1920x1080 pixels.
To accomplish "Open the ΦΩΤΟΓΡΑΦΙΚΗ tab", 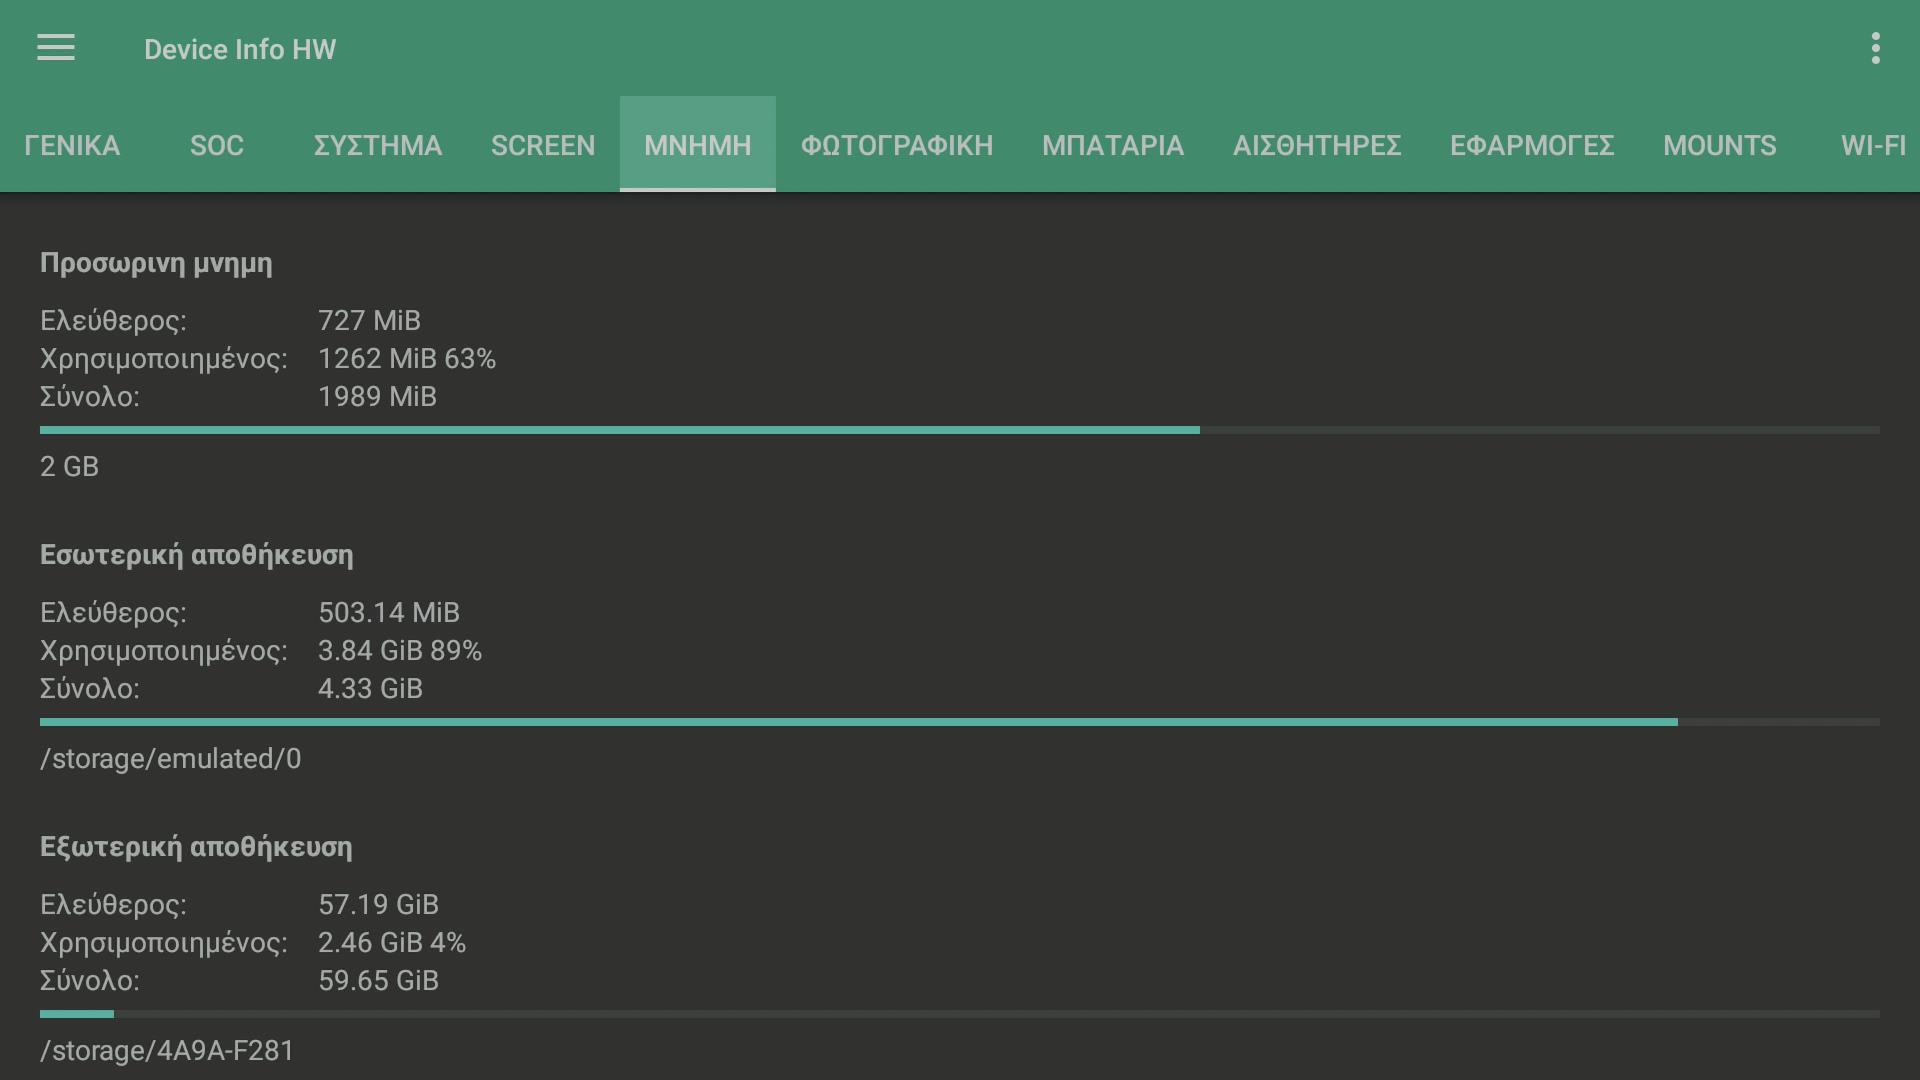I will [x=897, y=146].
